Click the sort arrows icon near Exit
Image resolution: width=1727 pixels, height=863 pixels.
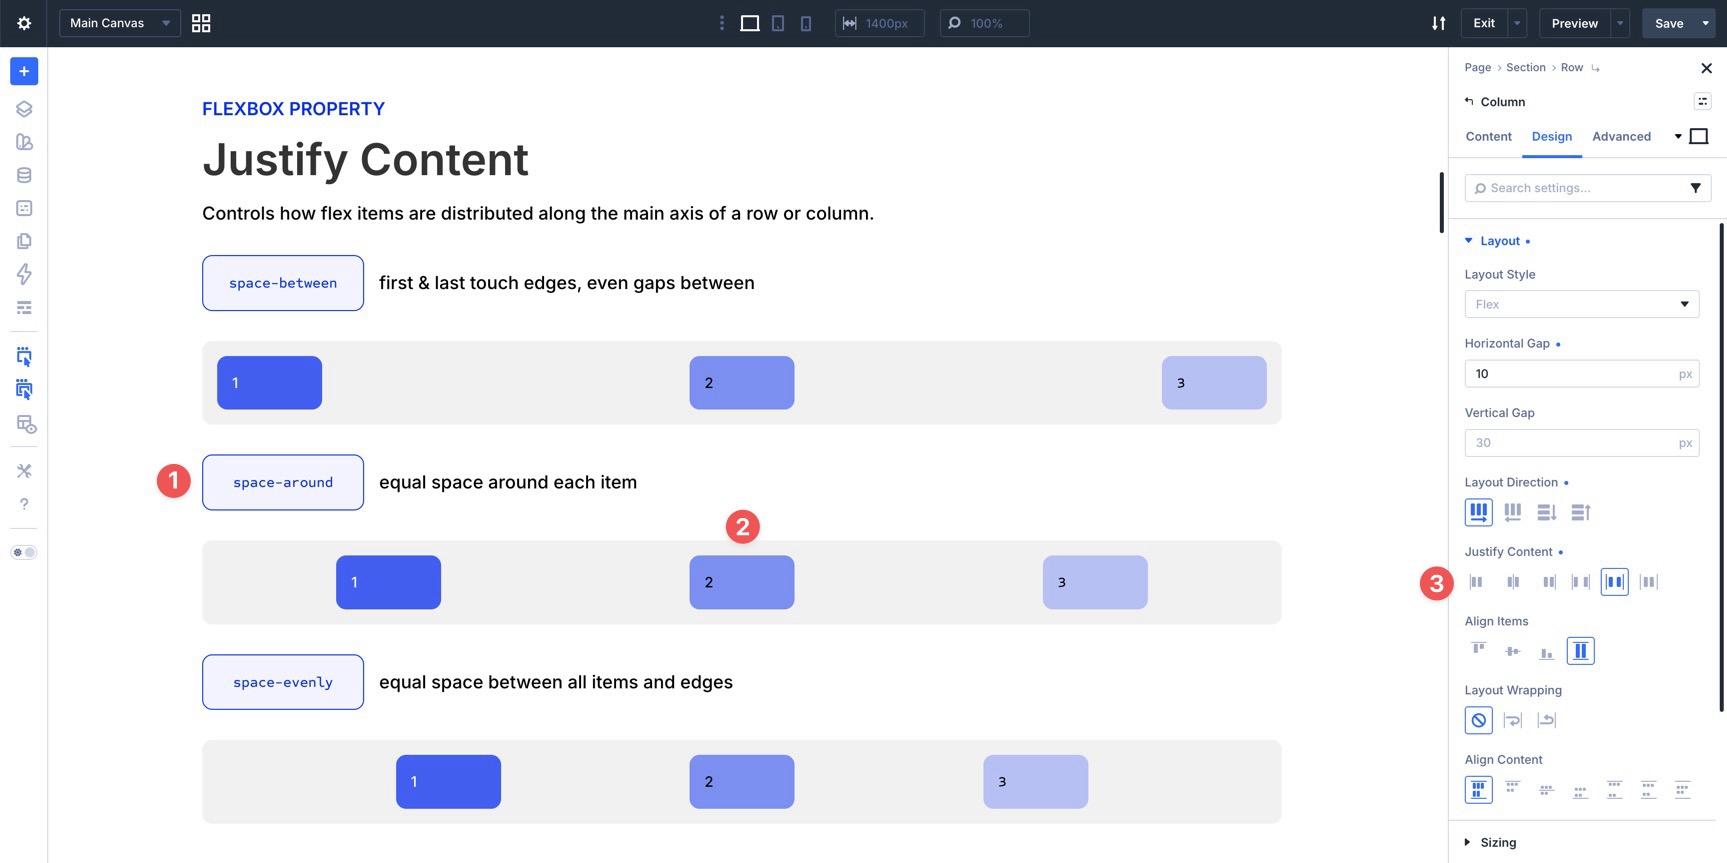1438,23
